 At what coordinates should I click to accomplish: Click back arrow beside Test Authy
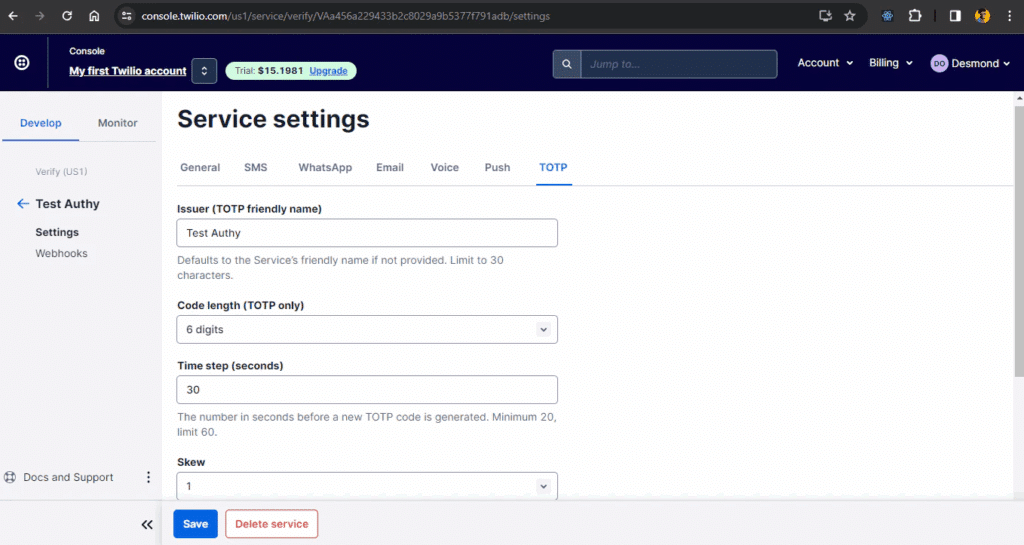23,204
